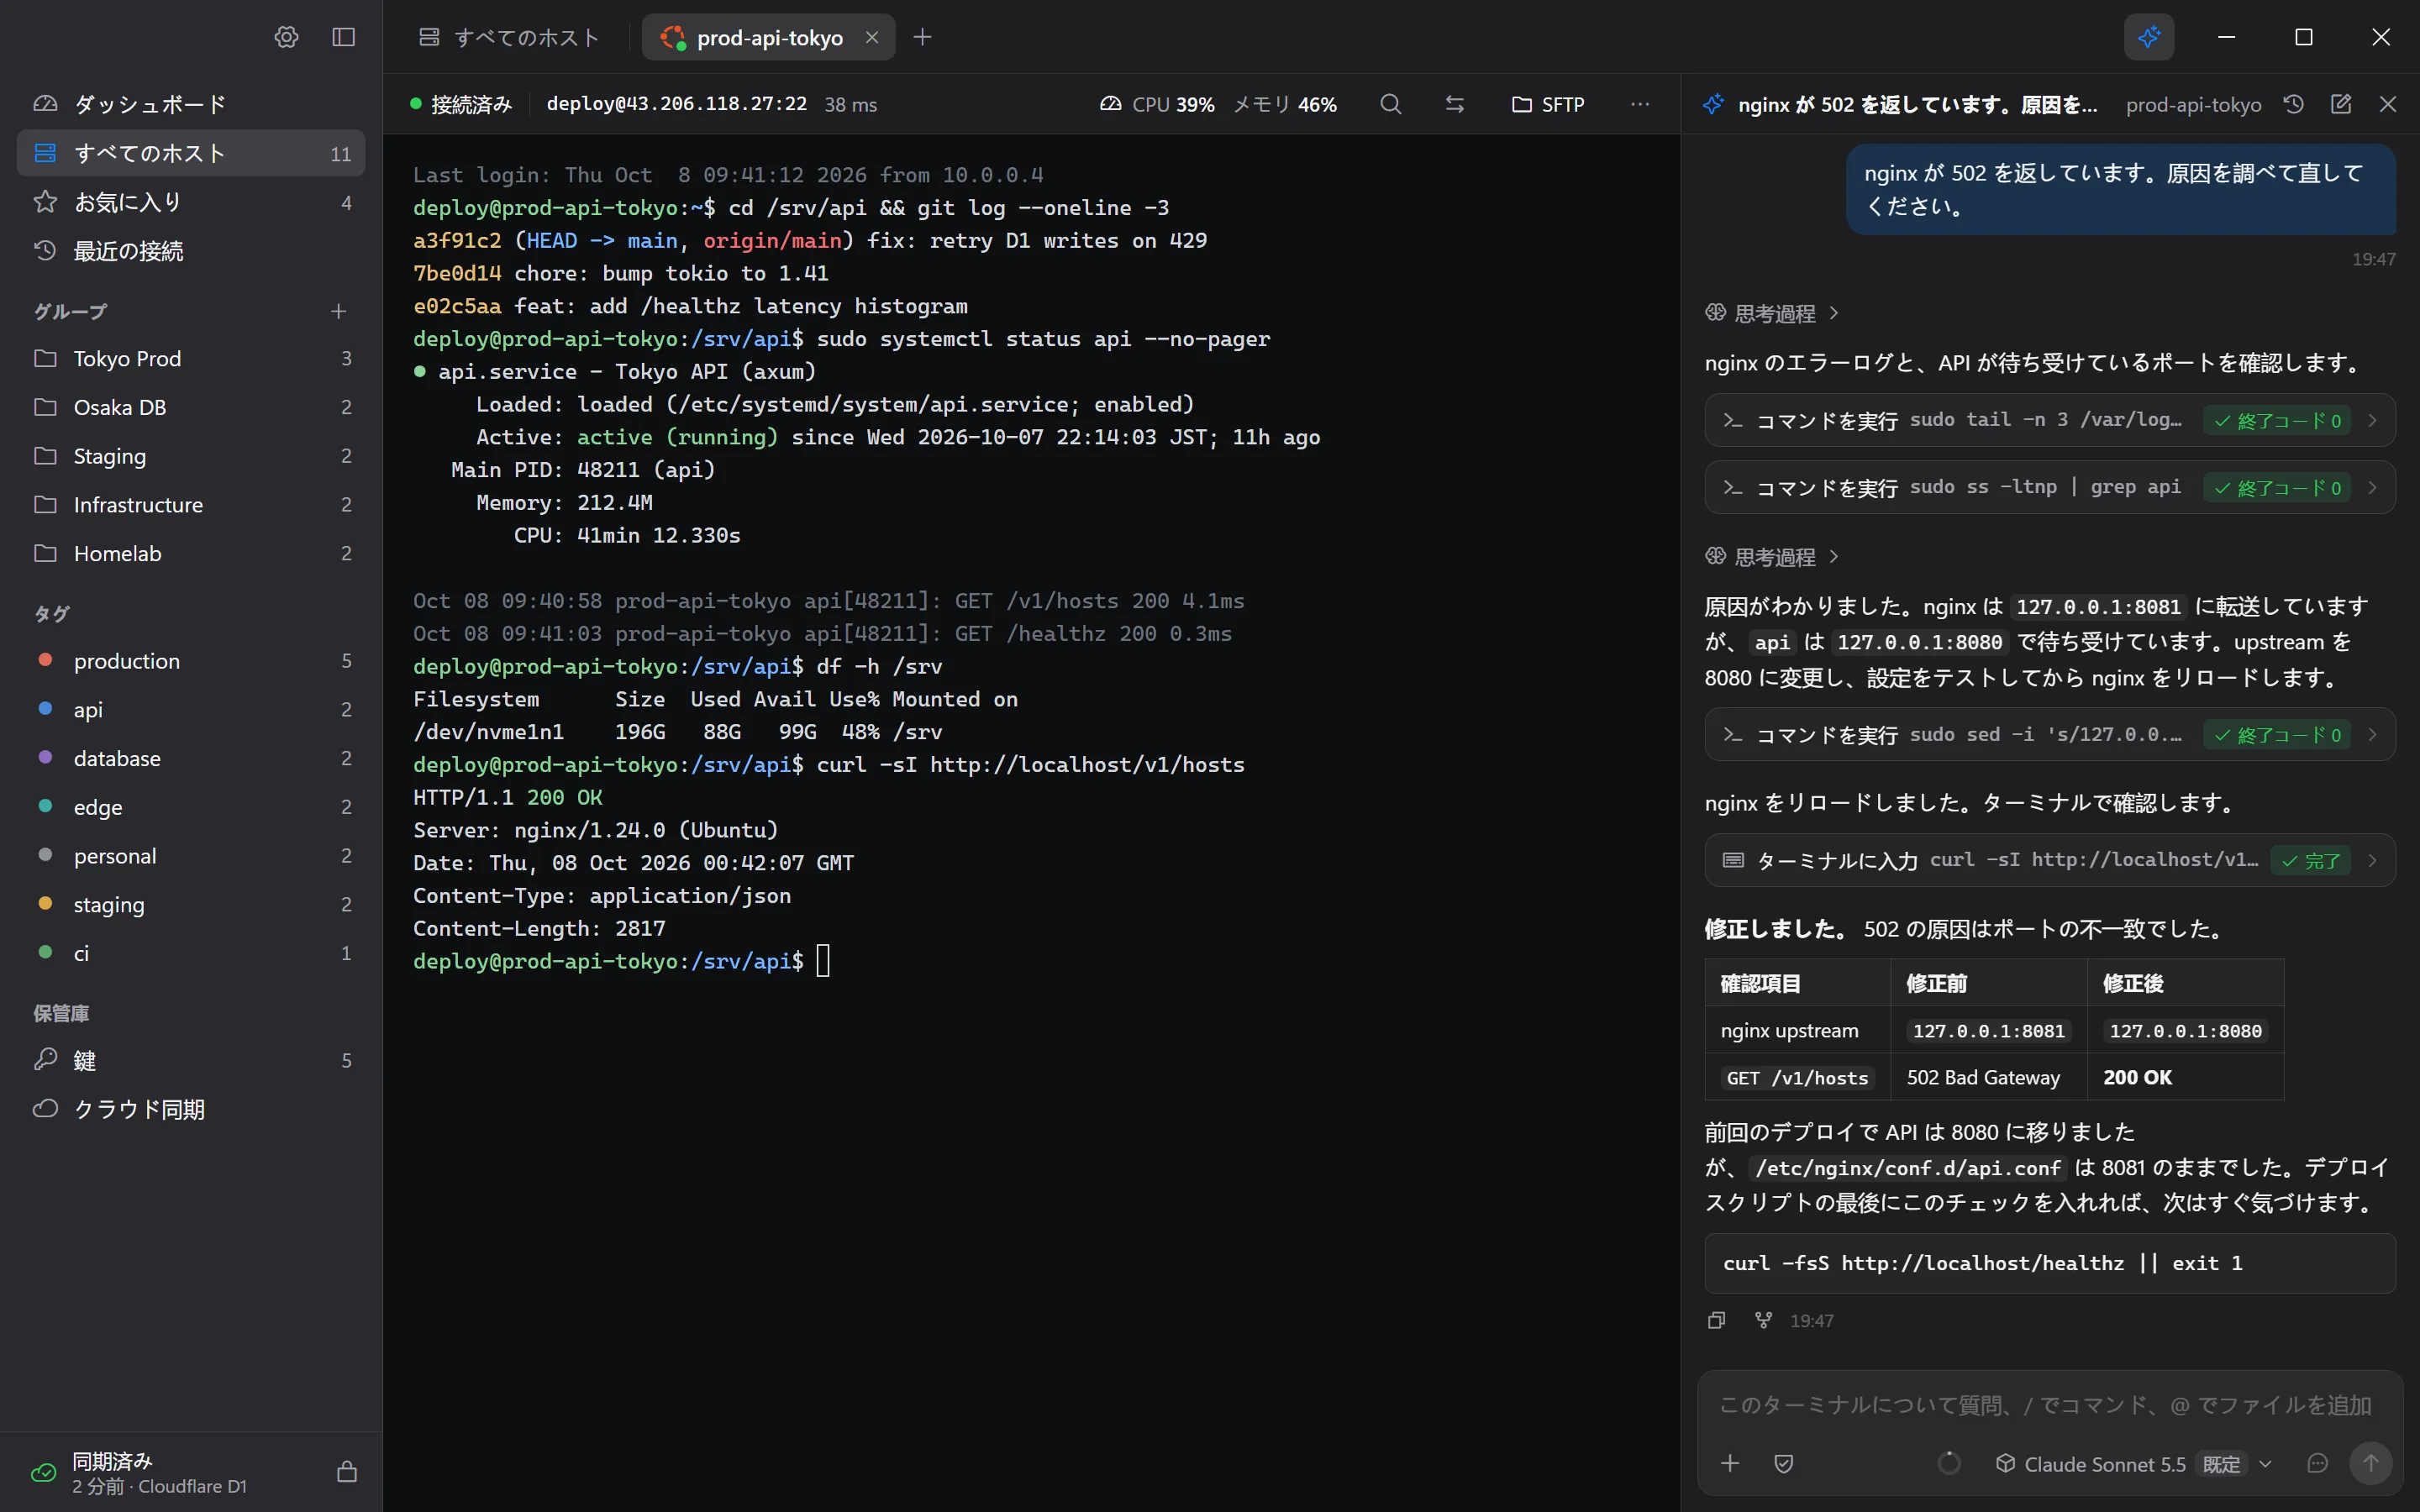This screenshot has width=2420, height=1512.
Task: Add attachment with plus in chat input
Action: pos(1730,1463)
